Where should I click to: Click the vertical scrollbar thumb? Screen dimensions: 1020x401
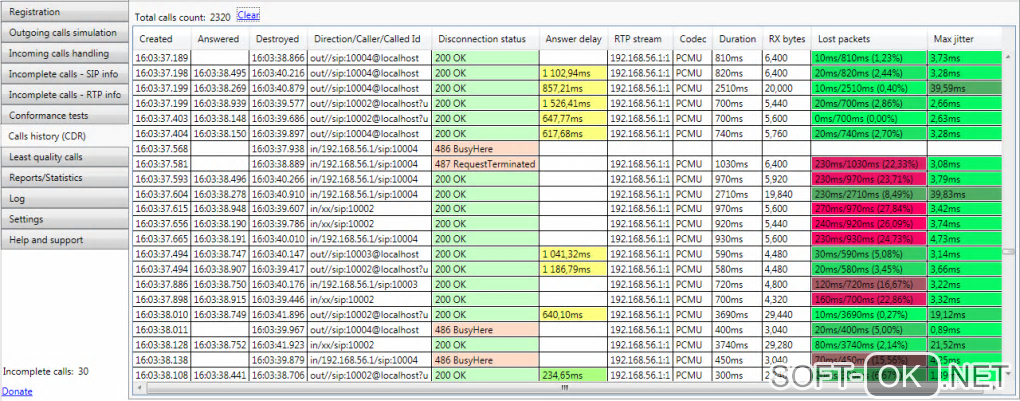(1008, 251)
